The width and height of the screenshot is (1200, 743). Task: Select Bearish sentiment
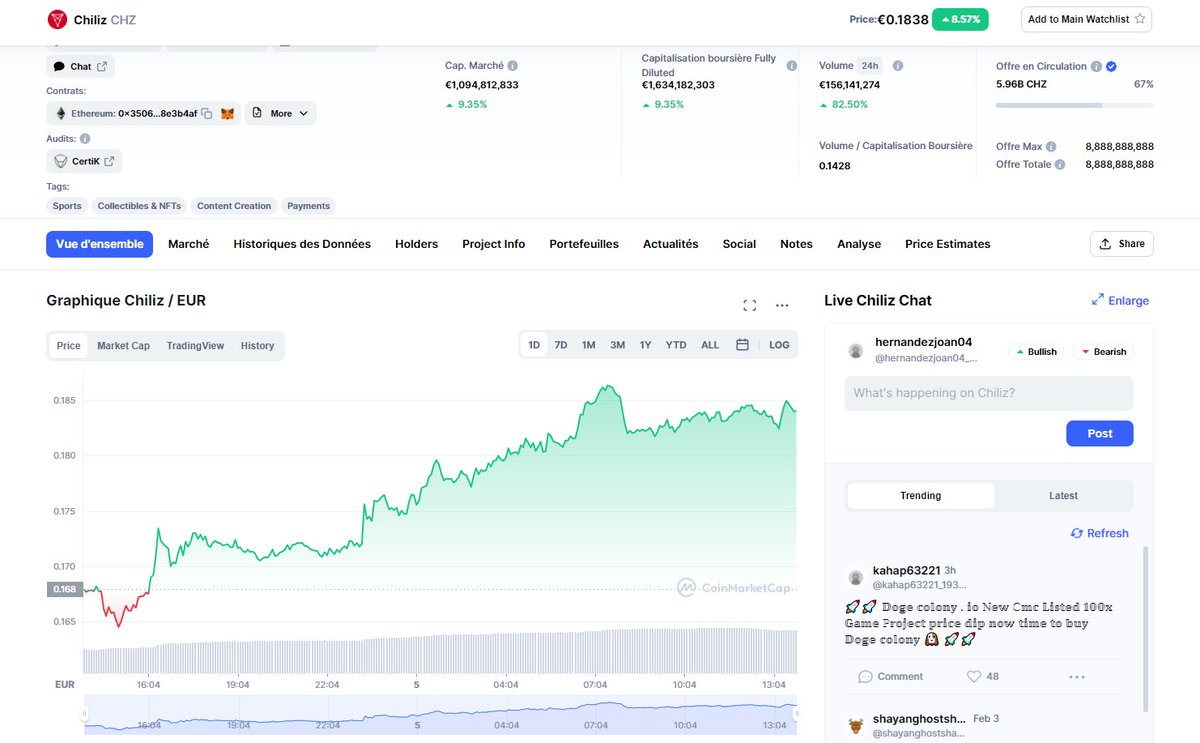(1103, 351)
